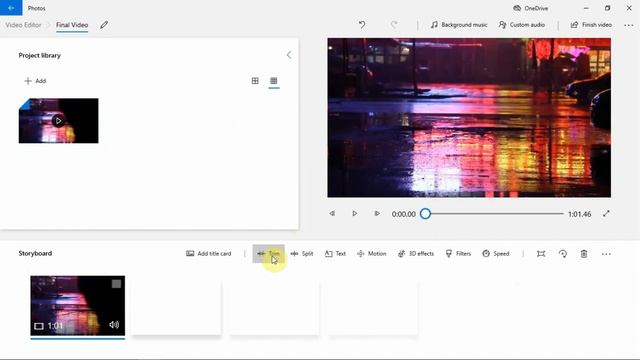Image resolution: width=640 pixels, height=360 pixels.
Task: Toggle the clip selection checkbox
Action: (x=116, y=284)
